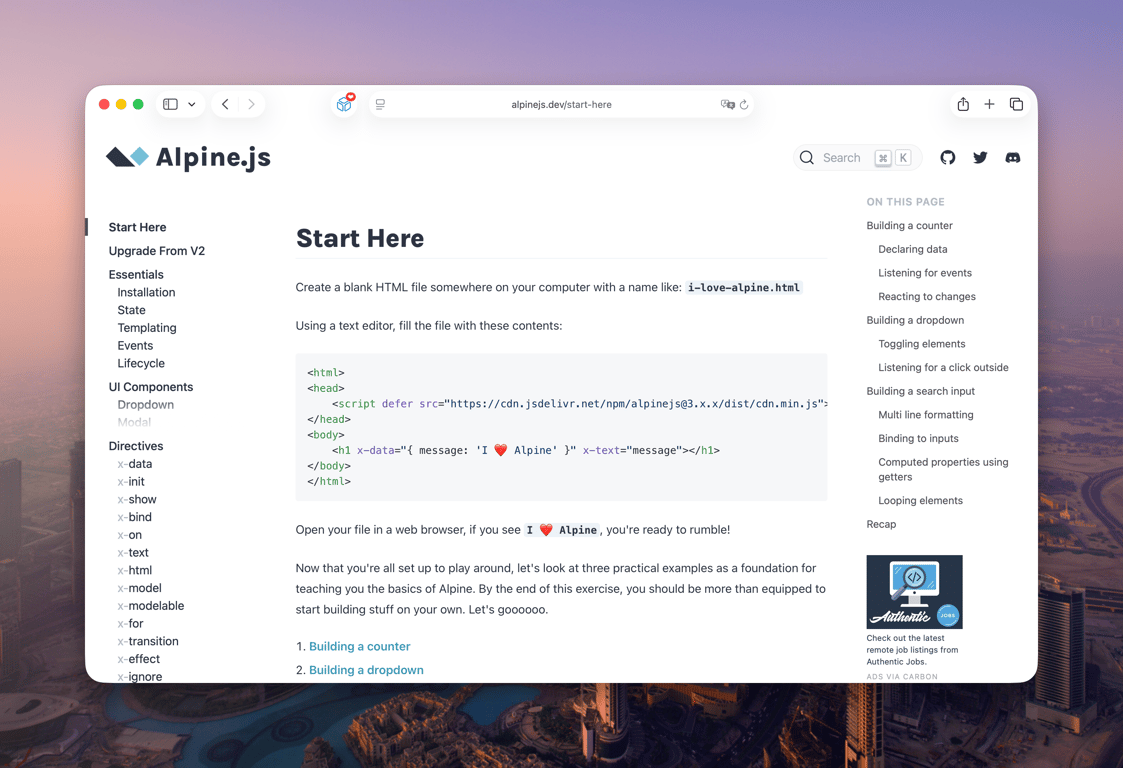Screen dimensions: 1123x768
Task: Open the x-data directive page
Action: [x=135, y=464]
